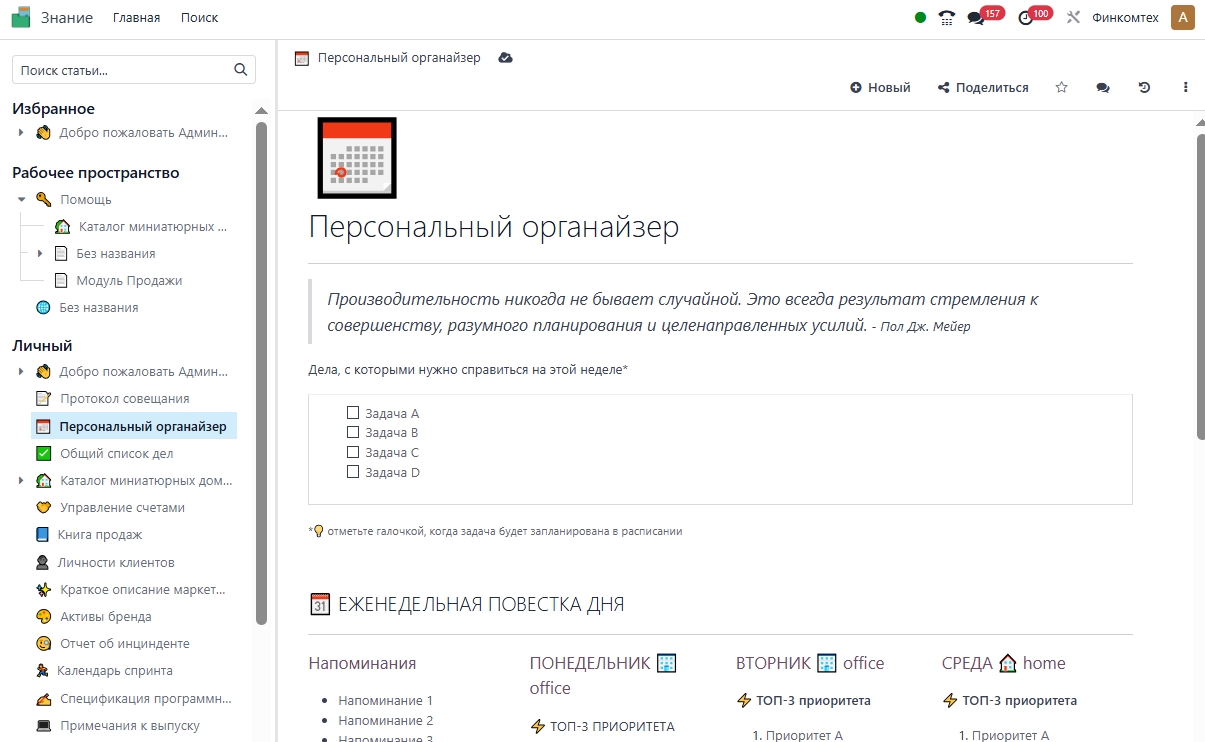Open the activities clock icon with 100 badge
The width and height of the screenshot is (1205, 742).
1025,18
